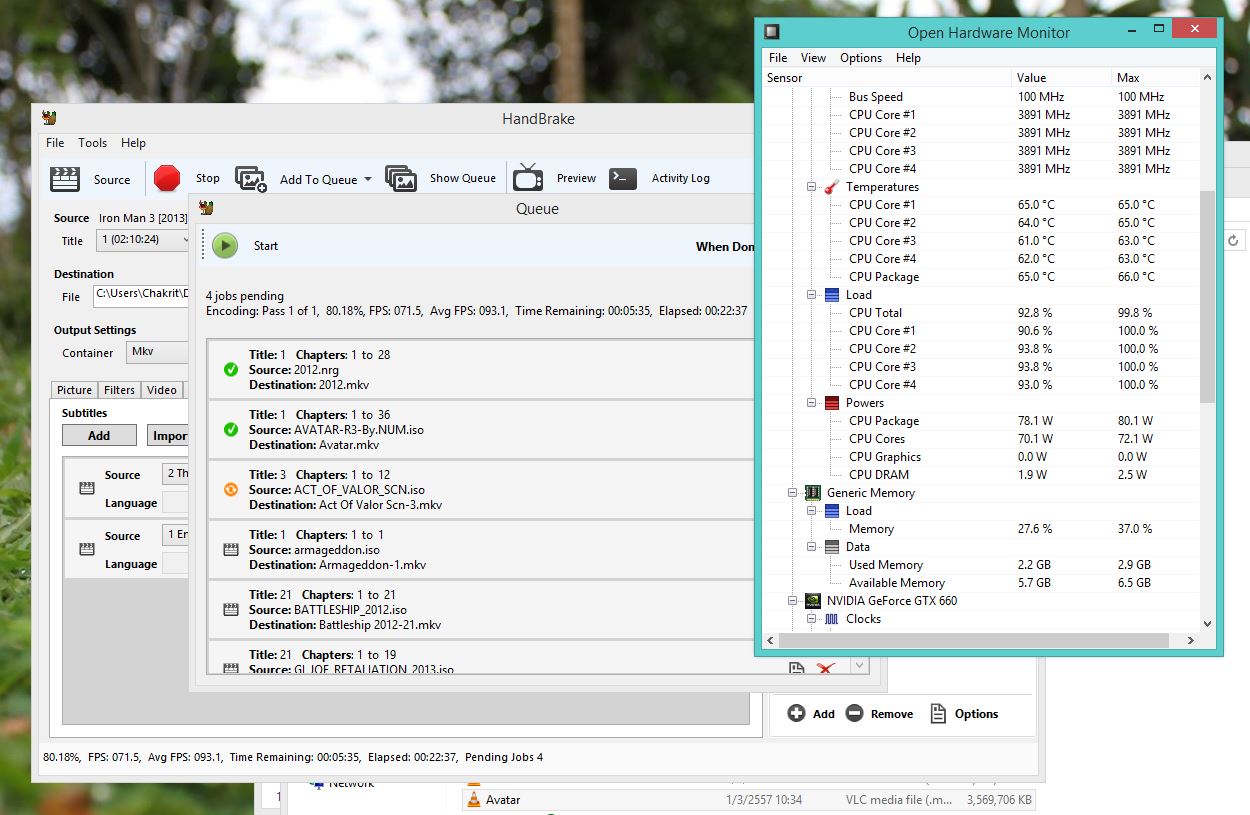Click the horizontal scrollbar right arrow in Hardware Monitor
The image size is (1250, 815).
[x=1190, y=640]
